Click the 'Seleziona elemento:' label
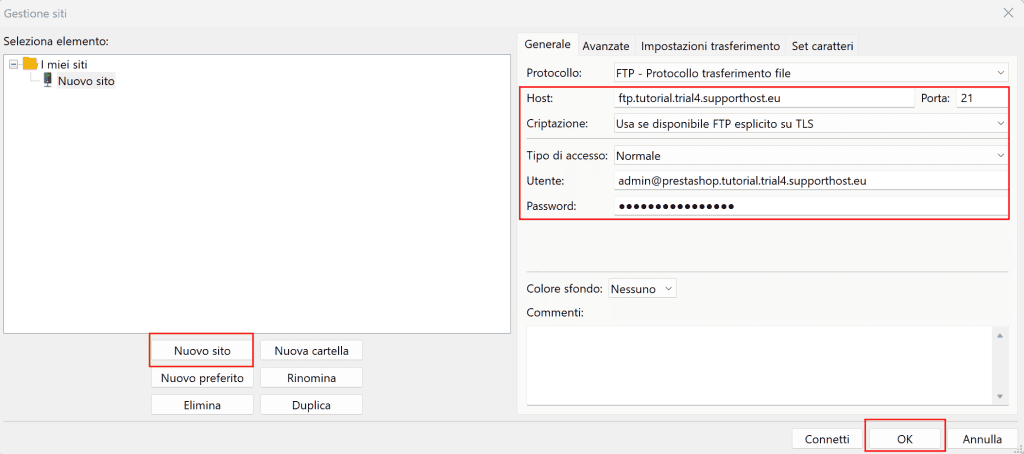Viewport: 1024px width, 454px height. click(56, 41)
